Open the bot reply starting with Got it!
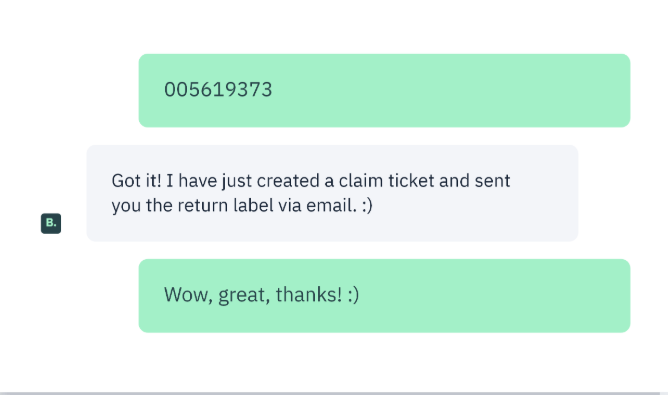 pyautogui.click(x=332, y=193)
